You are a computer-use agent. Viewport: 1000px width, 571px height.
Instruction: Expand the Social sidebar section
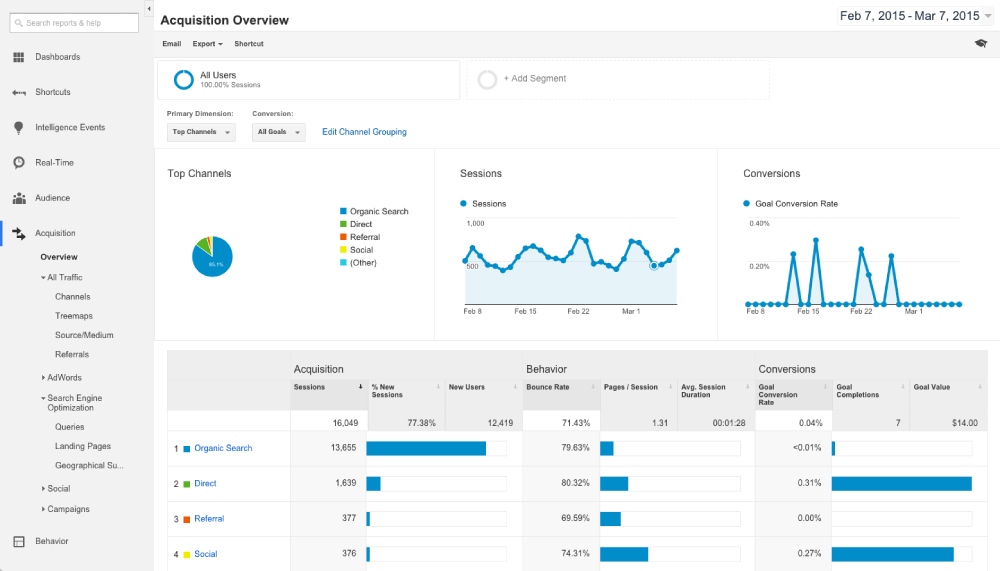[x=43, y=489]
